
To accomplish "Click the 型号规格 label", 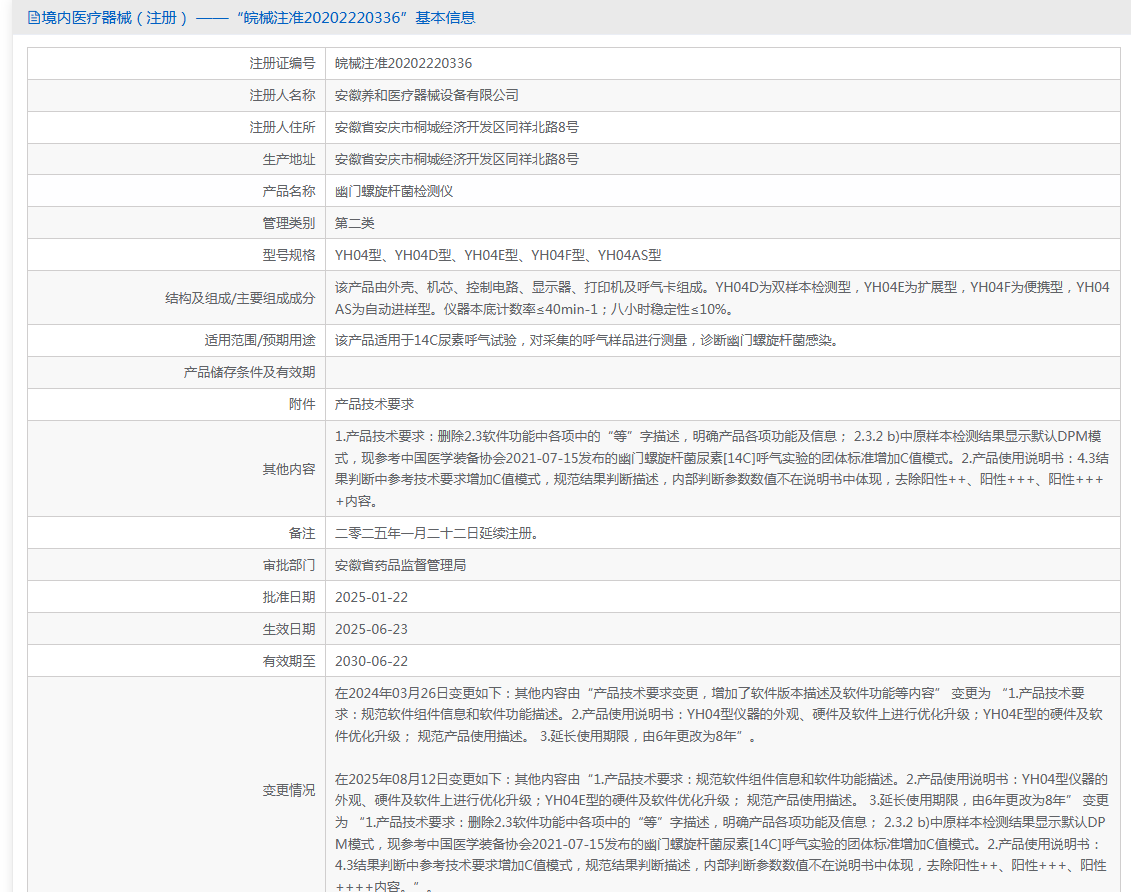I will [289, 255].
